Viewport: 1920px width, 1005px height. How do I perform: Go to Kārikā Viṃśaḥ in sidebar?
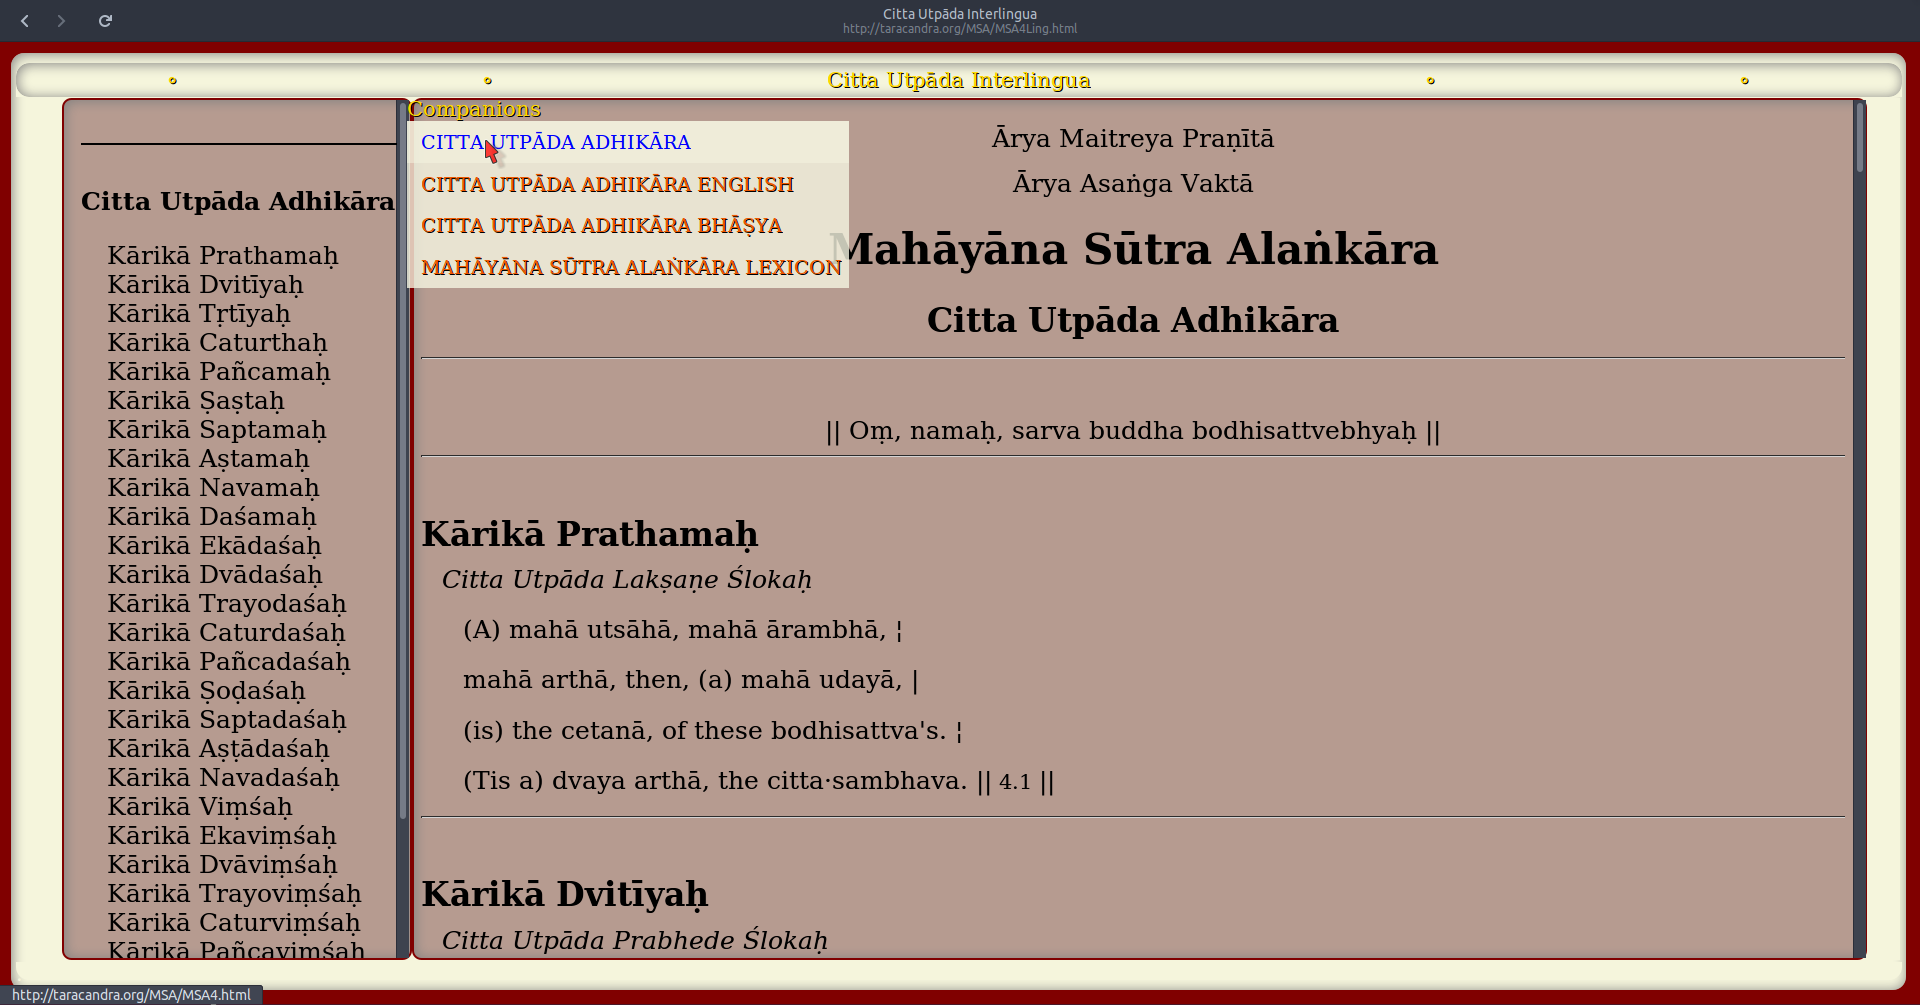200,807
